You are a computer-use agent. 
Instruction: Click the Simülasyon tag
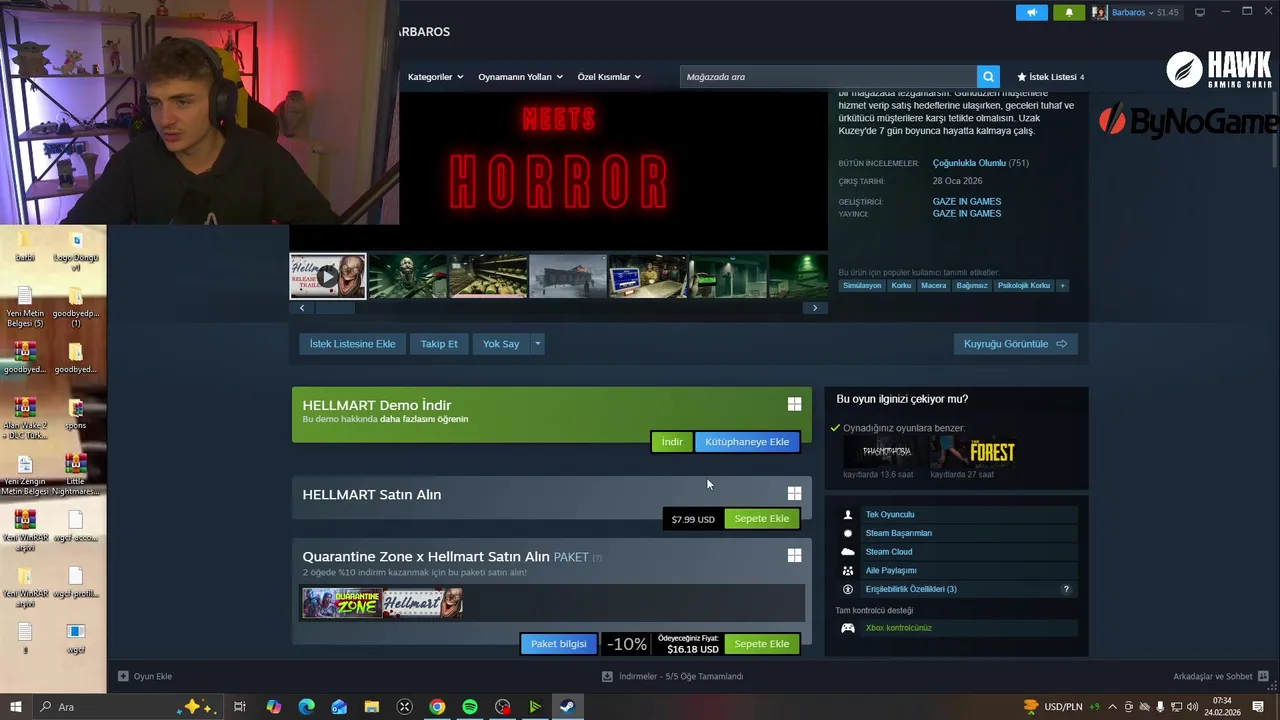point(862,285)
